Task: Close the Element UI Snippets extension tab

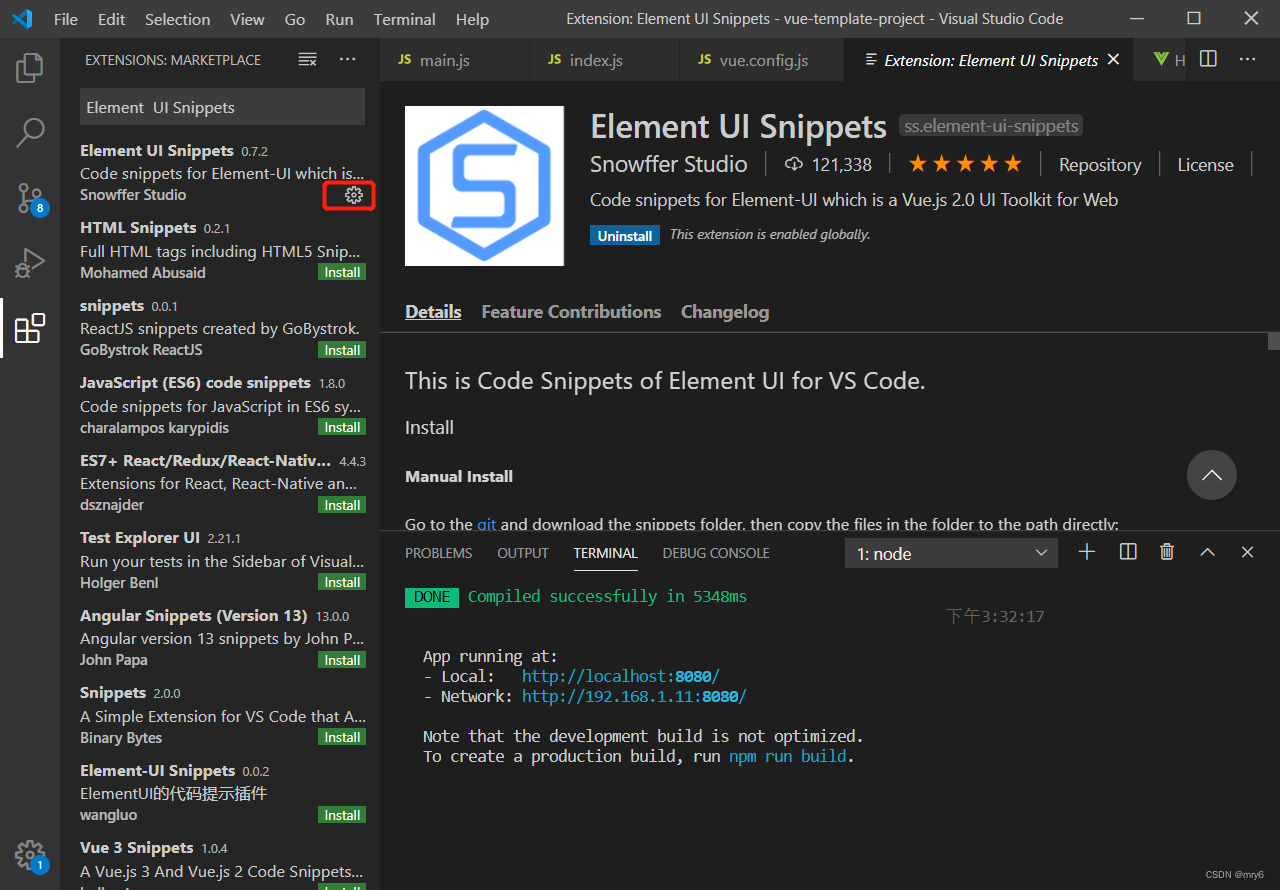Action: coord(1113,60)
